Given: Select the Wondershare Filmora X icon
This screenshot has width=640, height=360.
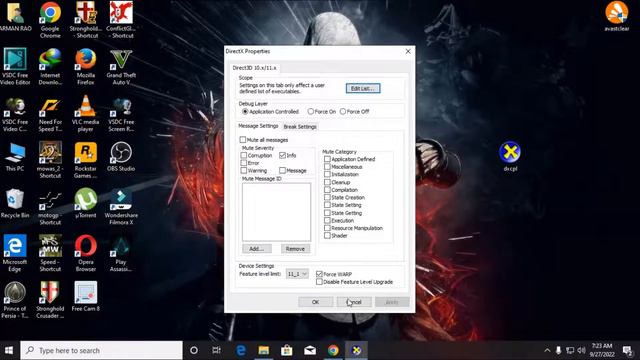Looking at the screenshot, I should (121, 207).
